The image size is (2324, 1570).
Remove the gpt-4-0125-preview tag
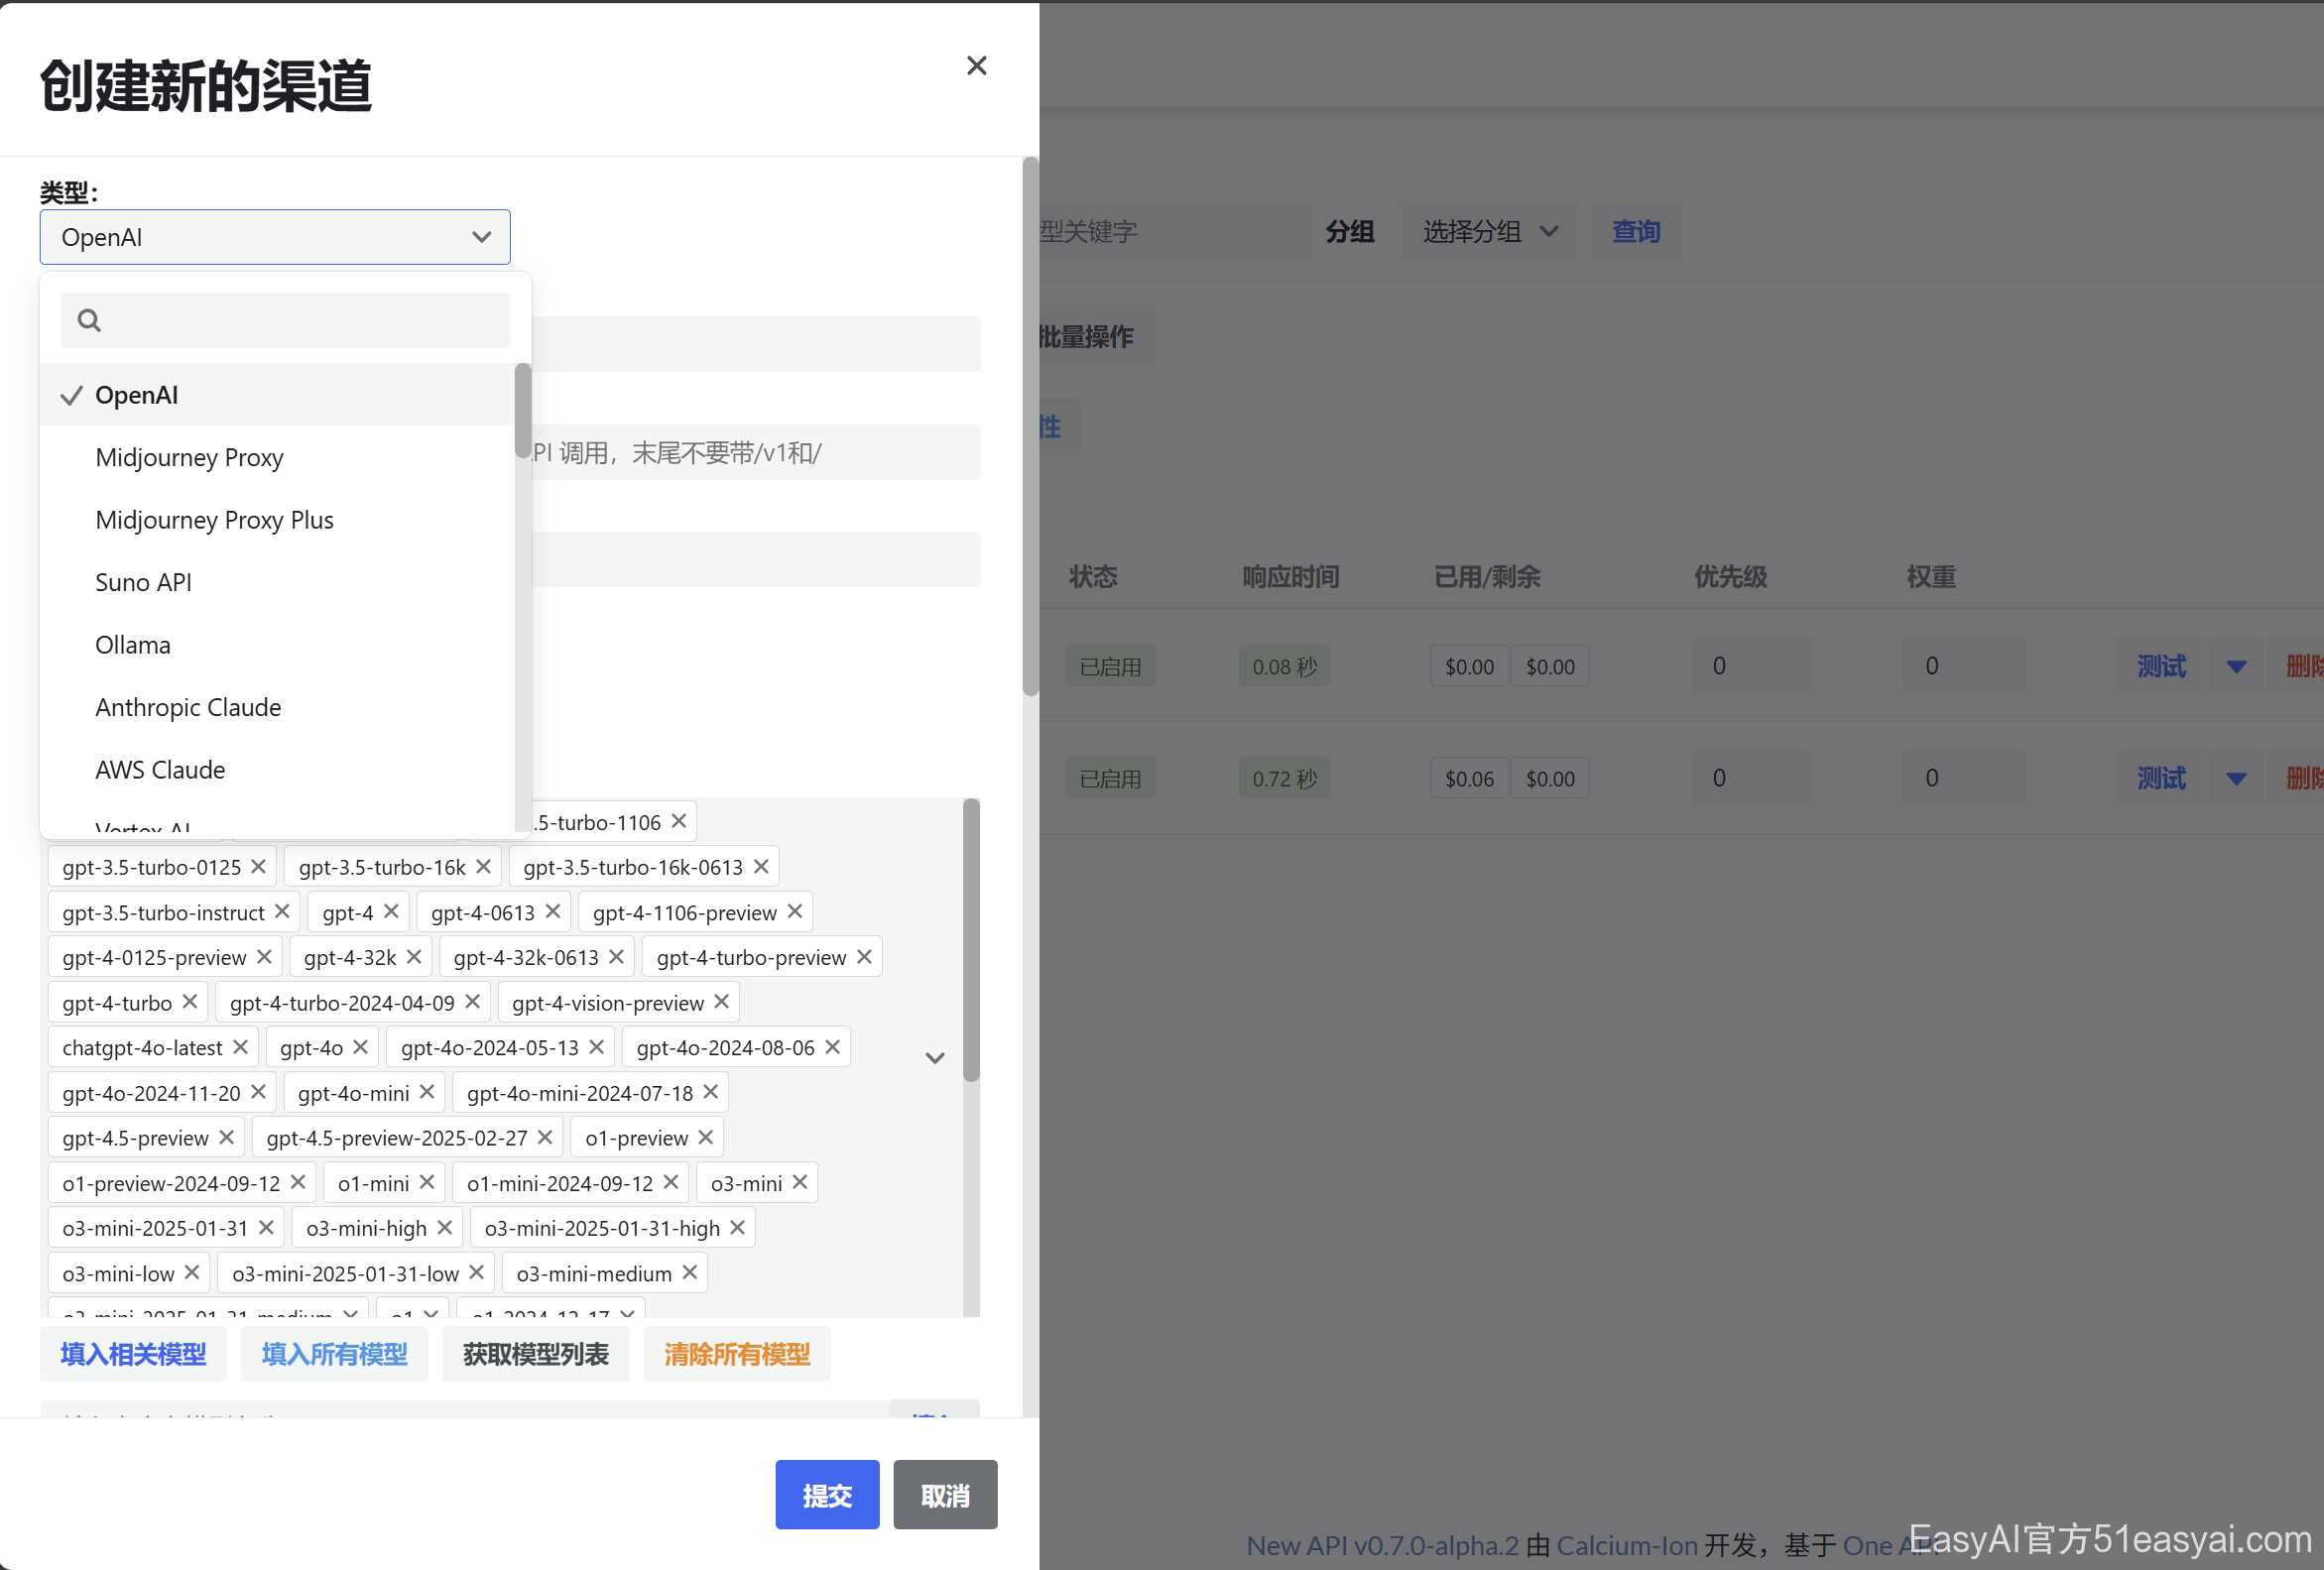pyautogui.click(x=264, y=957)
